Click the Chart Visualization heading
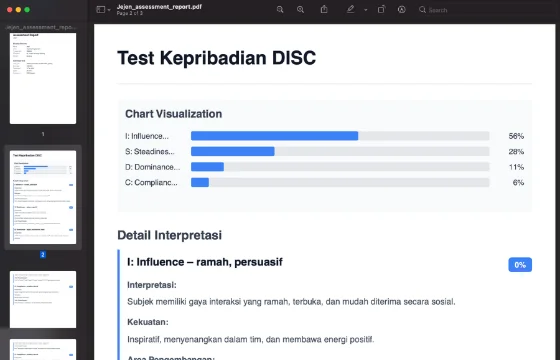The height and width of the screenshot is (360, 560). (174, 114)
